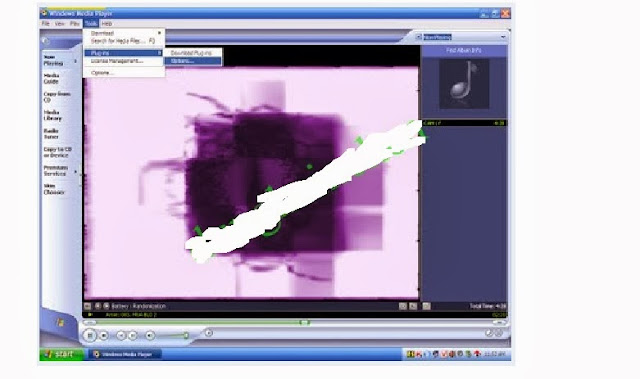Open the Radio Tuner
The width and height of the screenshot is (640, 379).
(x=51, y=134)
